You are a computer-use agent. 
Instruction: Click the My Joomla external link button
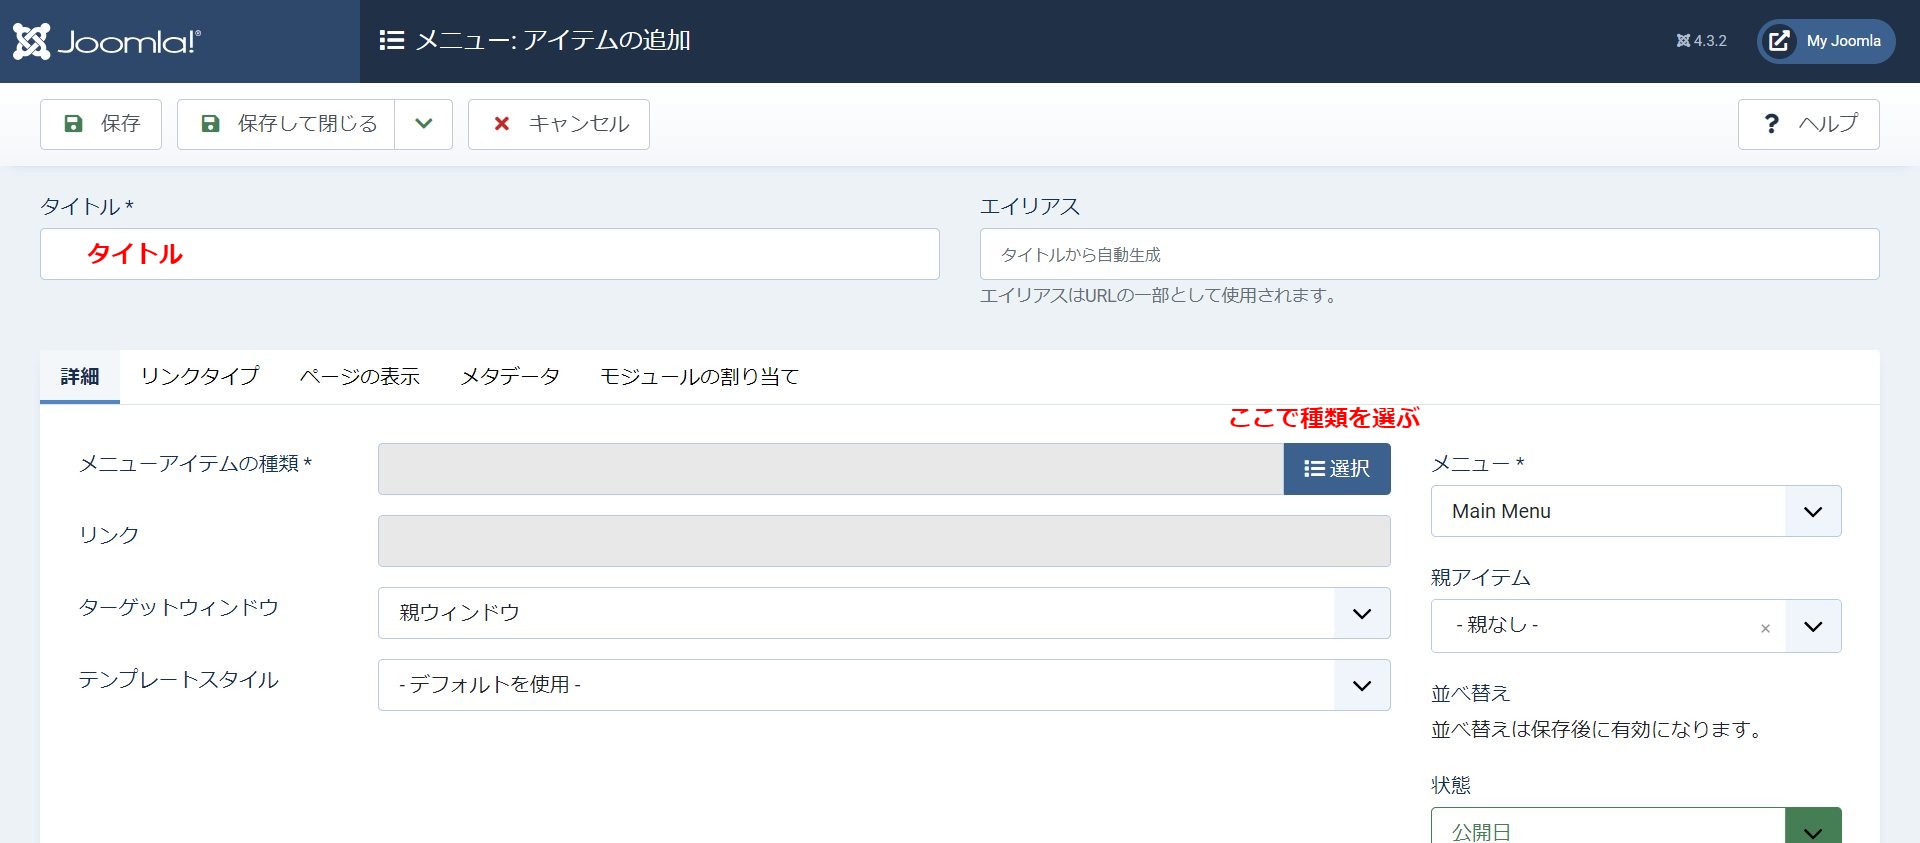(x=1826, y=41)
